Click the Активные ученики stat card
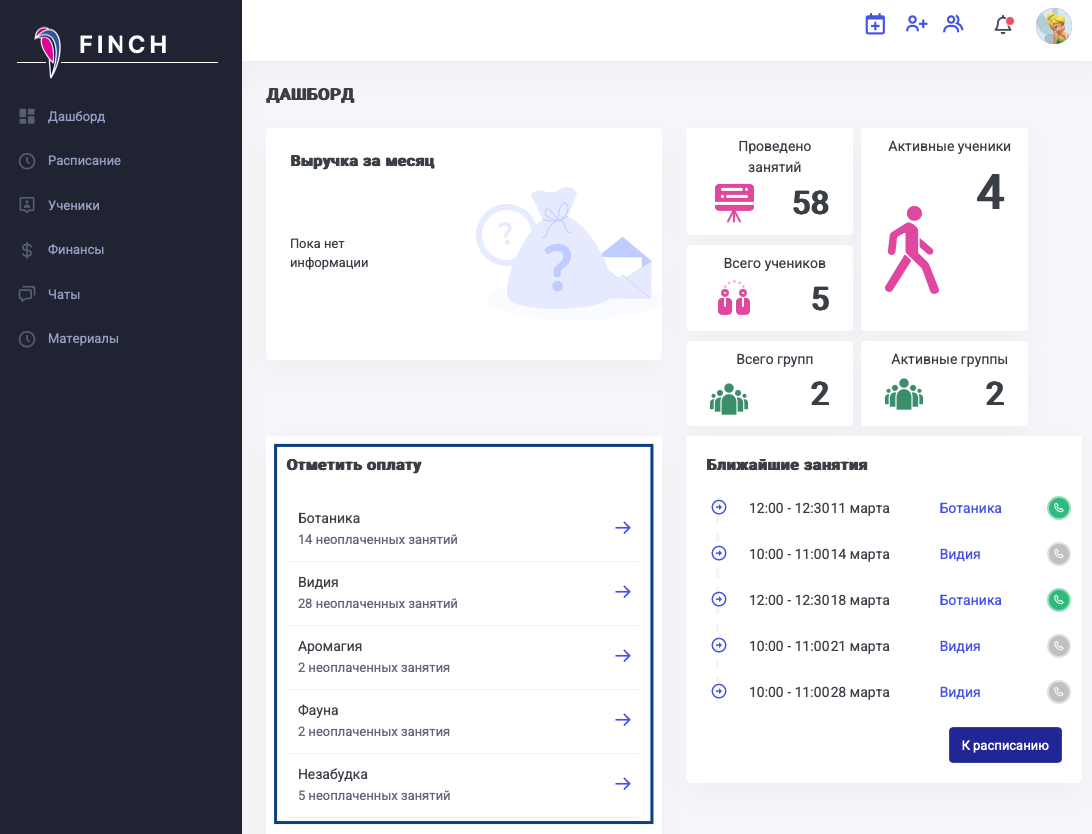 click(x=944, y=229)
